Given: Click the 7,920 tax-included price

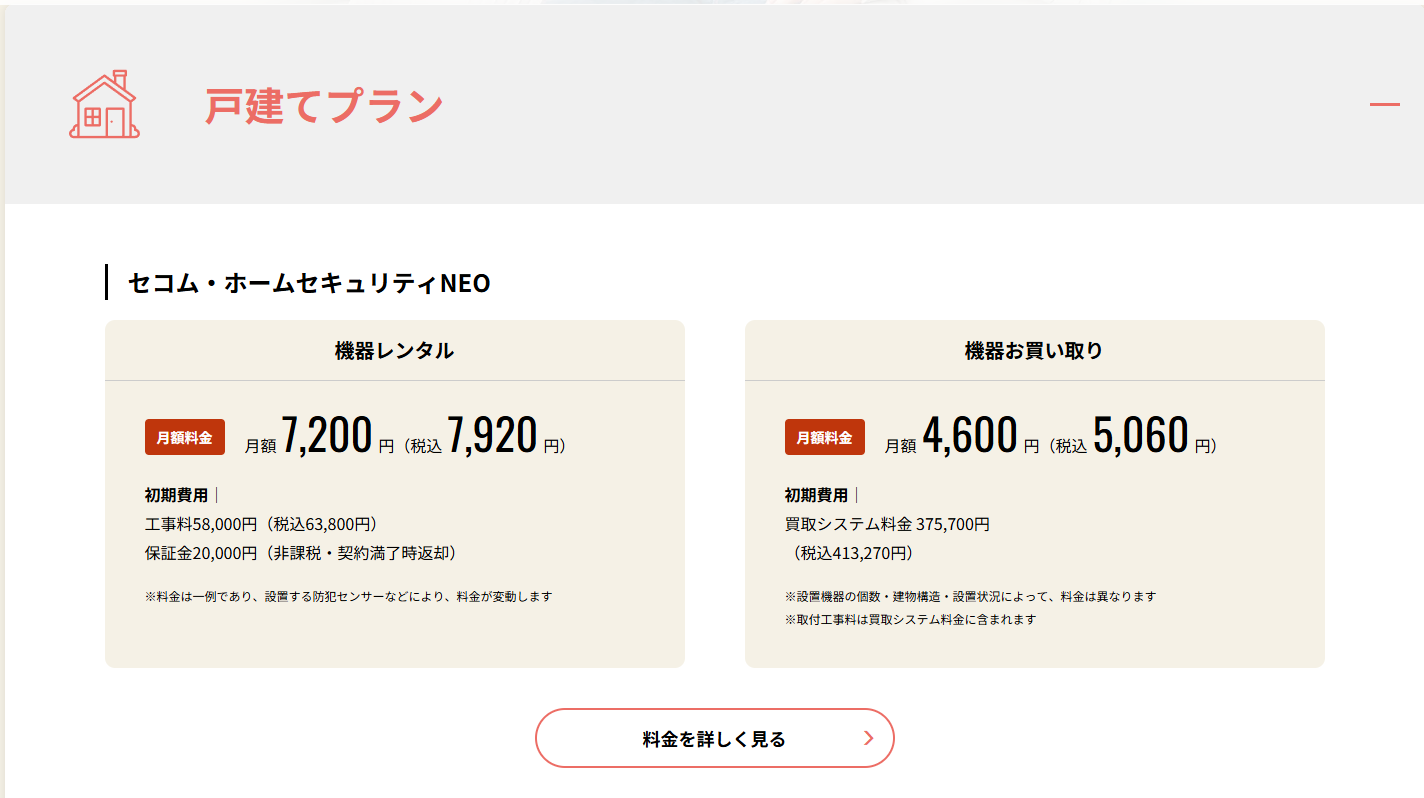Looking at the screenshot, I should pyautogui.click(x=492, y=436).
